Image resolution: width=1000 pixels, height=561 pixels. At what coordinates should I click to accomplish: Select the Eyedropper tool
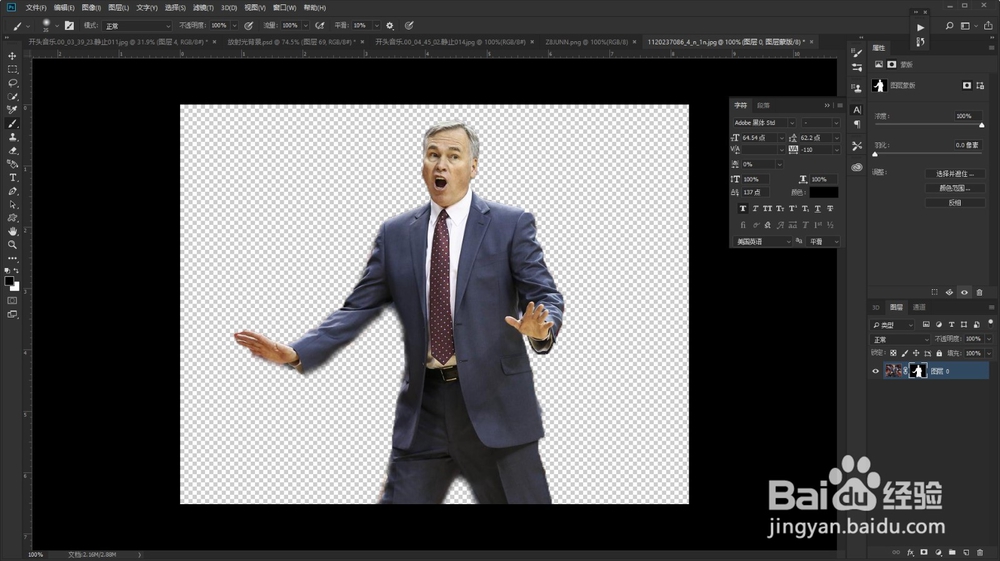pyautogui.click(x=12, y=110)
